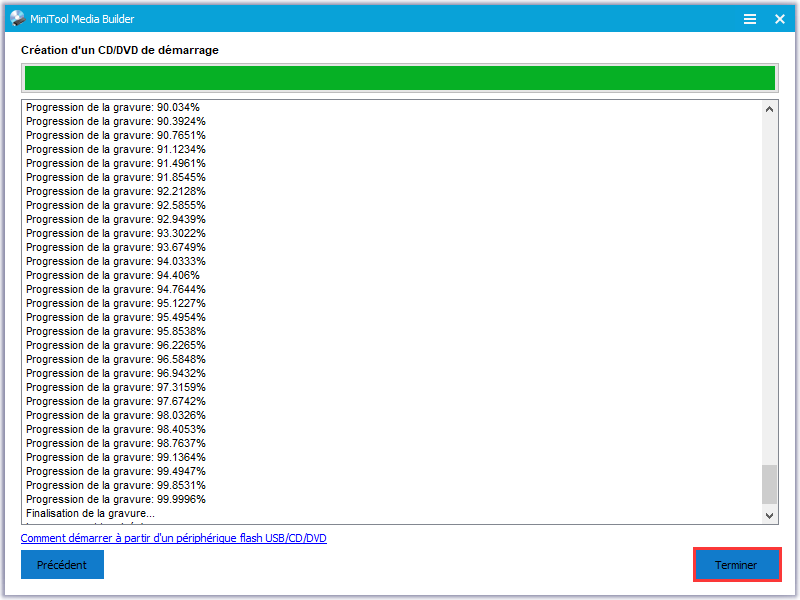The image size is (800, 600).
Task: Select the log line showing 91.8545%
Action: pyautogui.click(x=116, y=178)
